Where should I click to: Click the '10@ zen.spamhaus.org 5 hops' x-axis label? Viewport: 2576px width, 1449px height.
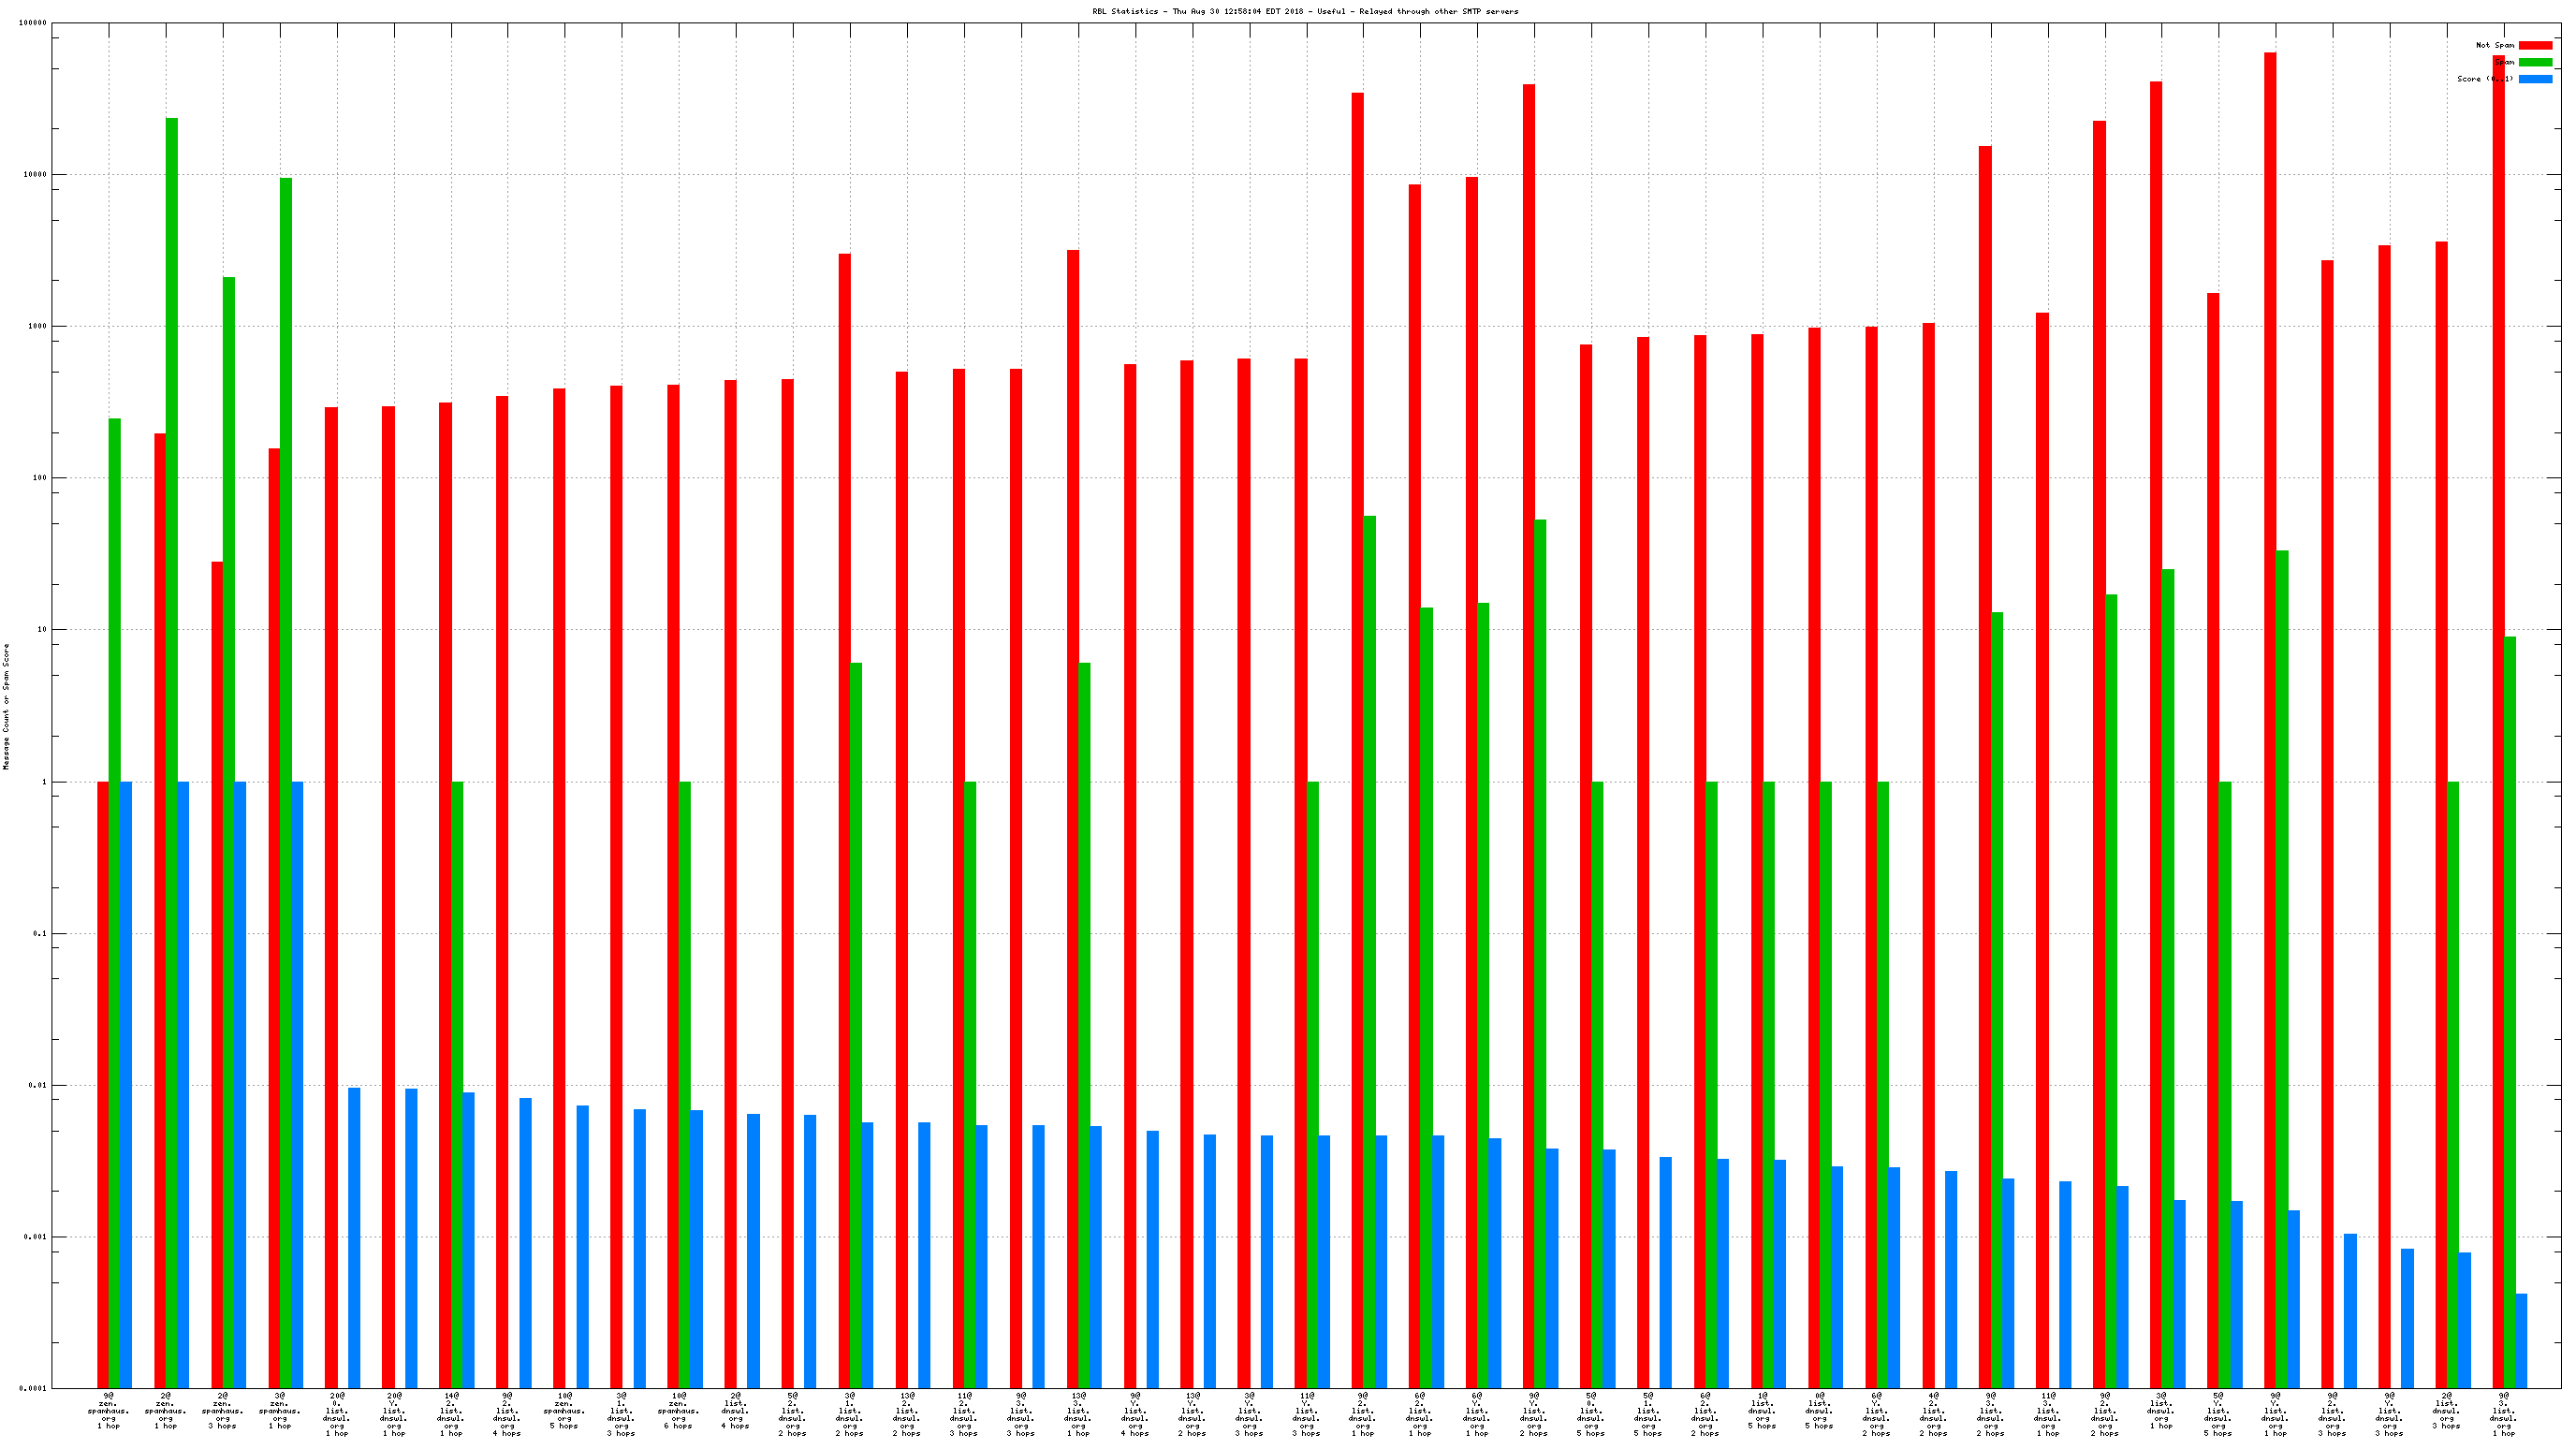point(564,1410)
